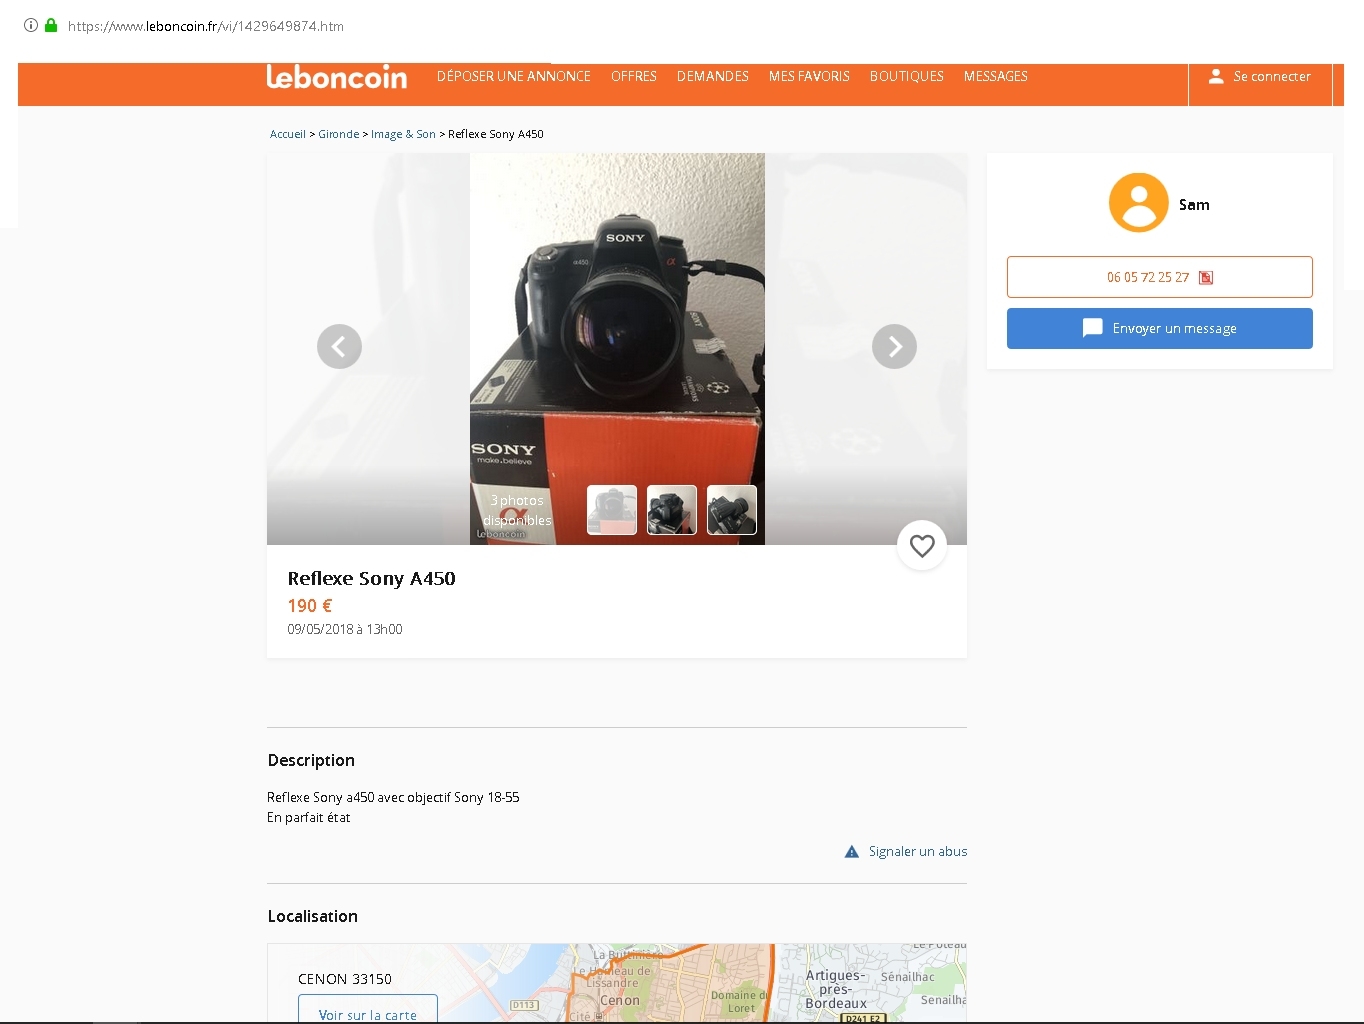Click Envoyer un message button
The width and height of the screenshot is (1364, 1024).
click(x=1160, y=328)
